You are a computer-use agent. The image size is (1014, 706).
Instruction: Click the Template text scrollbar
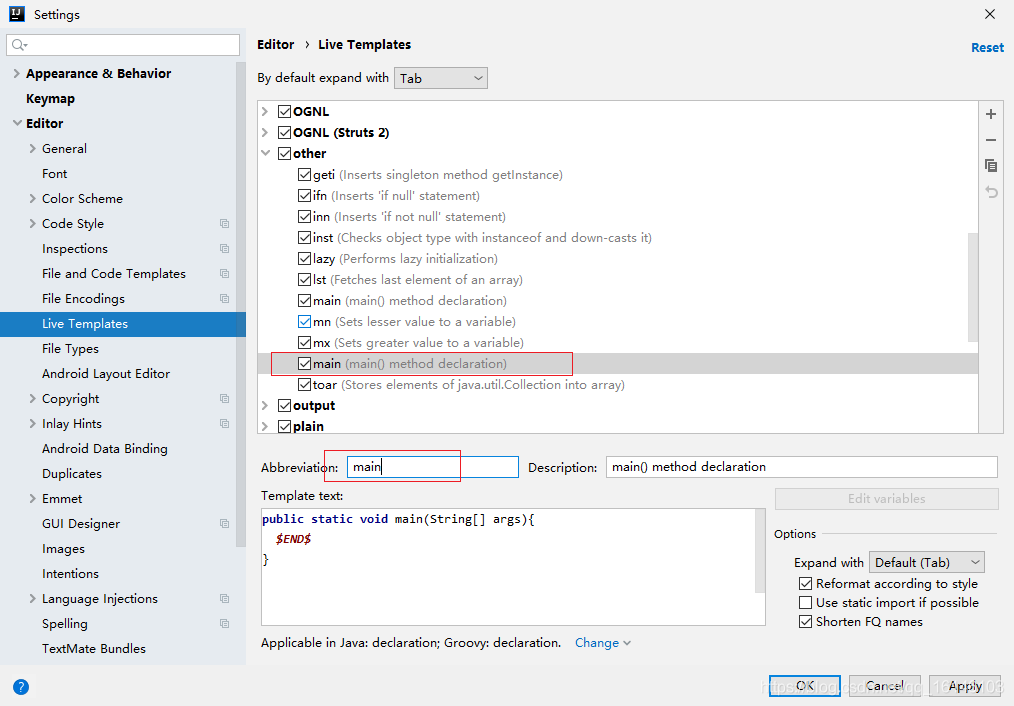point(760,551)
